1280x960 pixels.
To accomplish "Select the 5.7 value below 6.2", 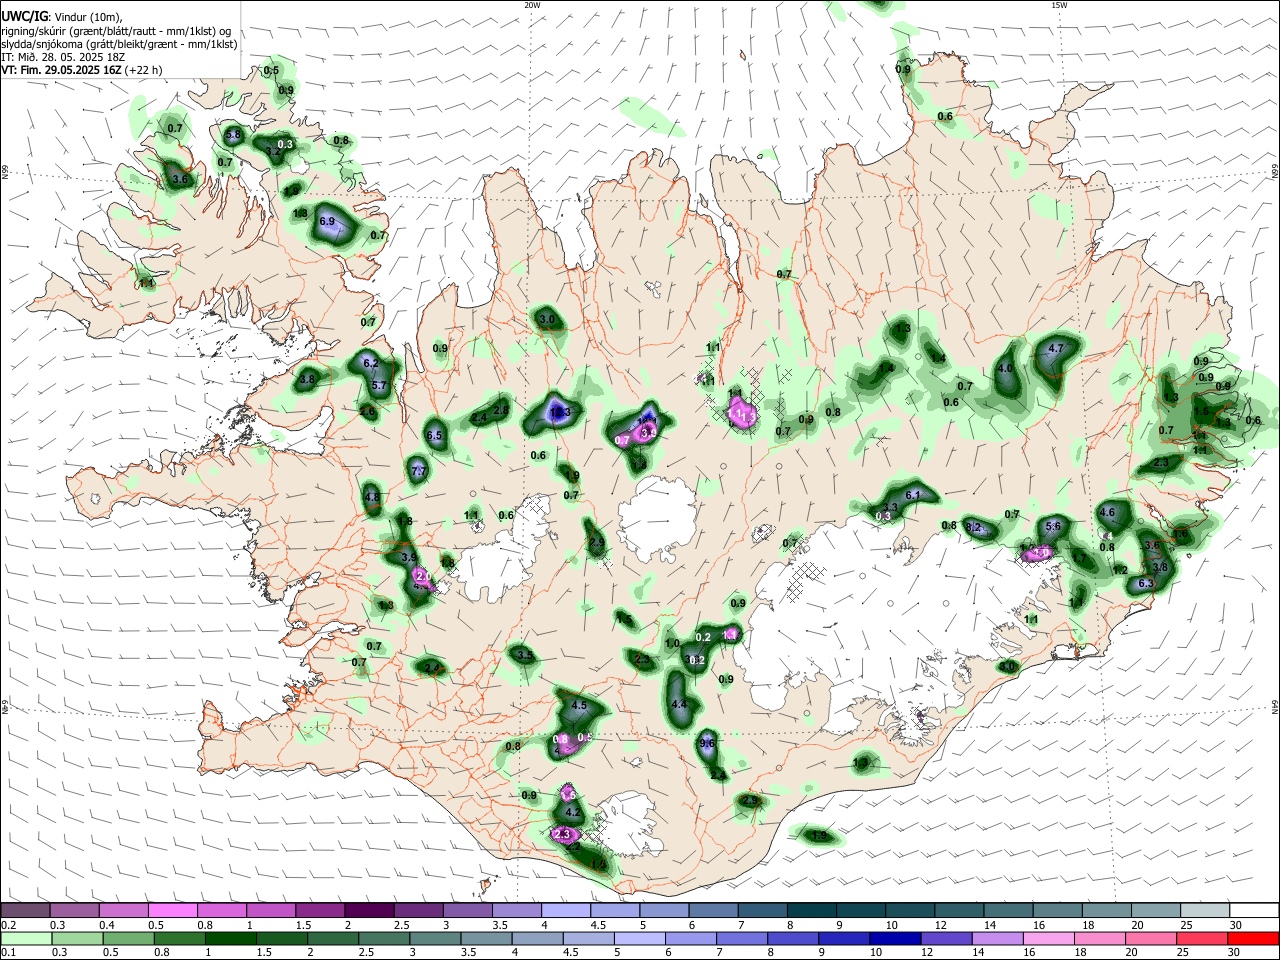I will pyautogui.click(x=379, y=385).
